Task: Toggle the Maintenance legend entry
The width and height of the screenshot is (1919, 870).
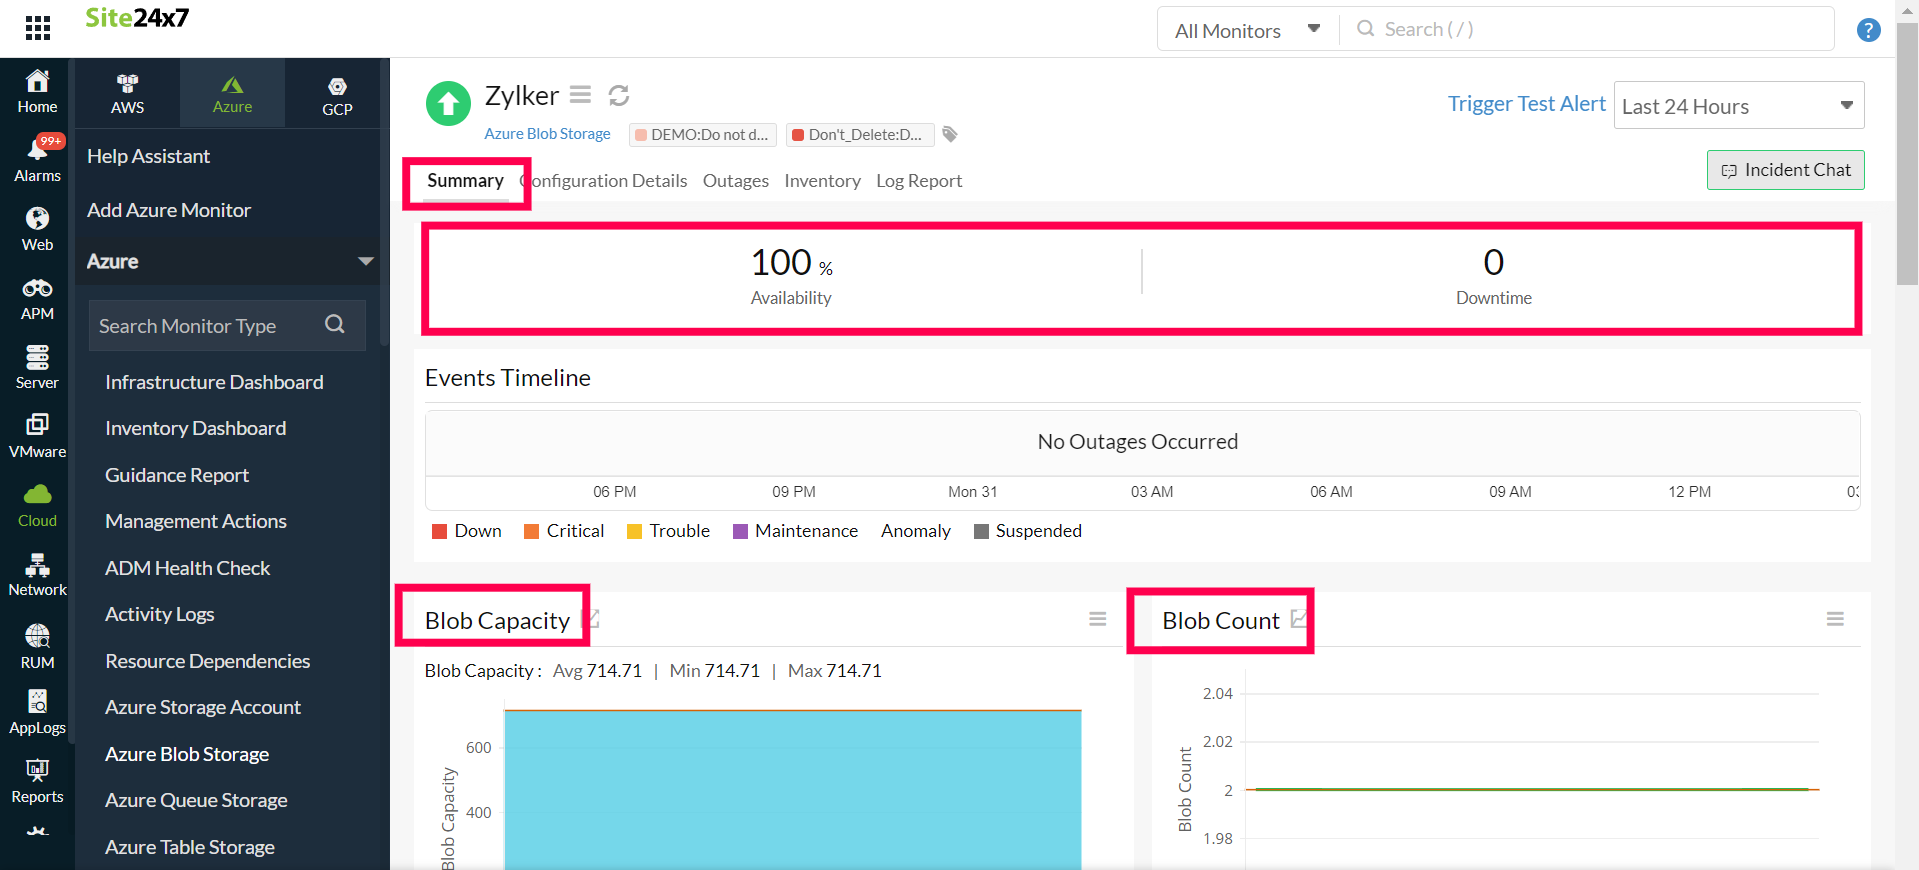Action: coord(795,531)
